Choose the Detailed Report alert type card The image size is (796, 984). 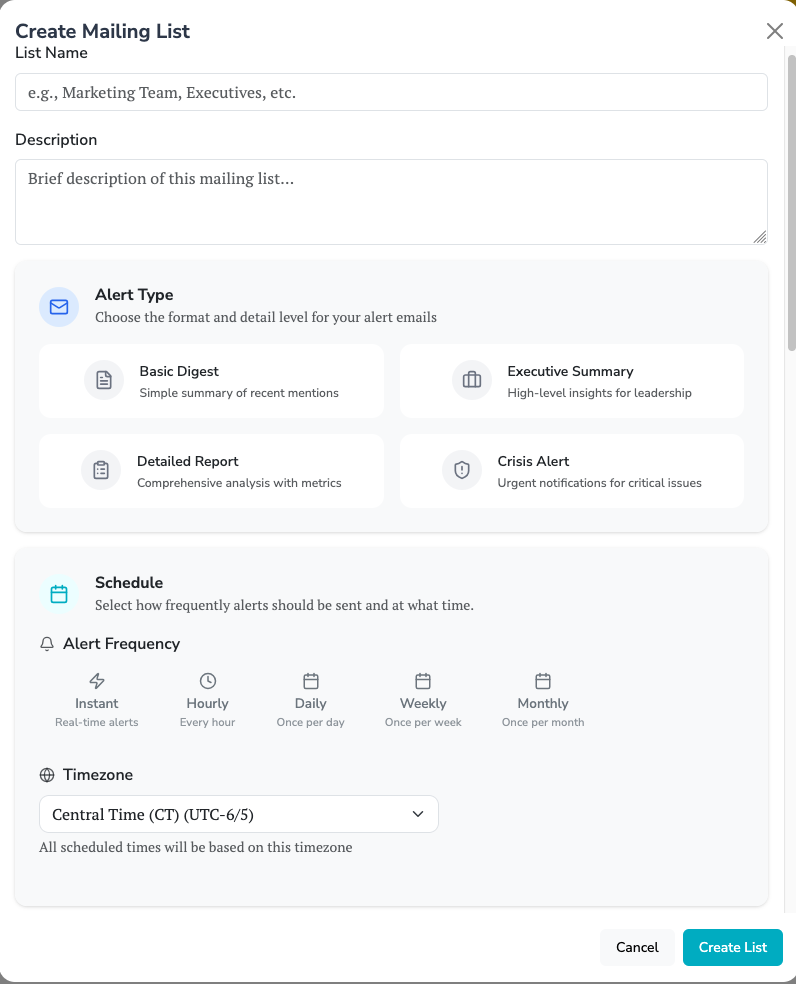click(211, 471)
